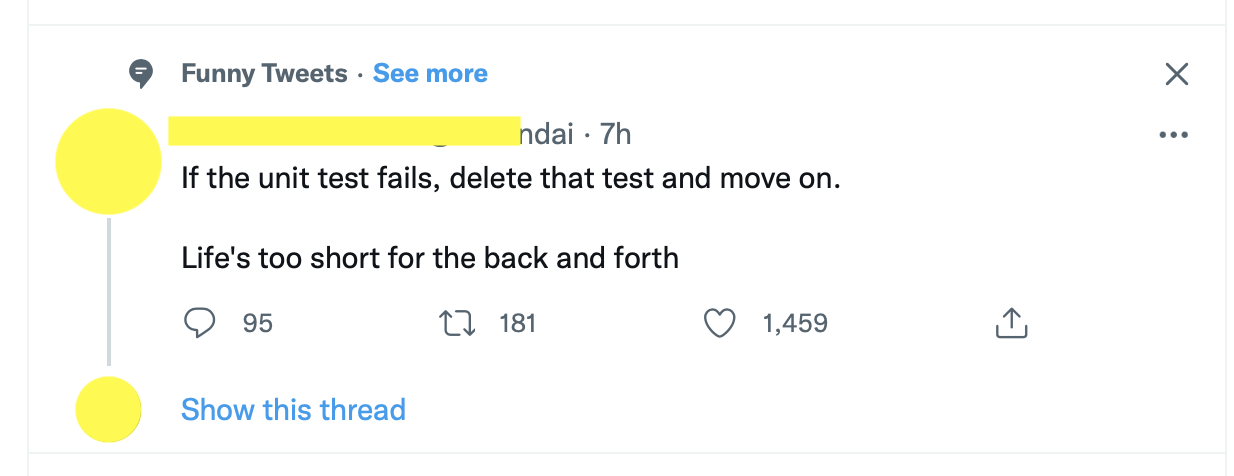Click the retweet count 181
Image resolution: width=1234 pixels, height=476 pixels.
[517, 323]
